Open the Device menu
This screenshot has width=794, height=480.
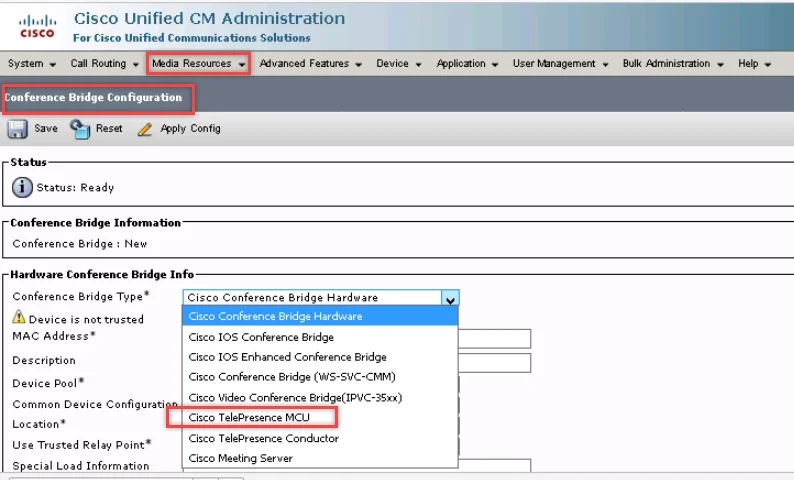399,63
